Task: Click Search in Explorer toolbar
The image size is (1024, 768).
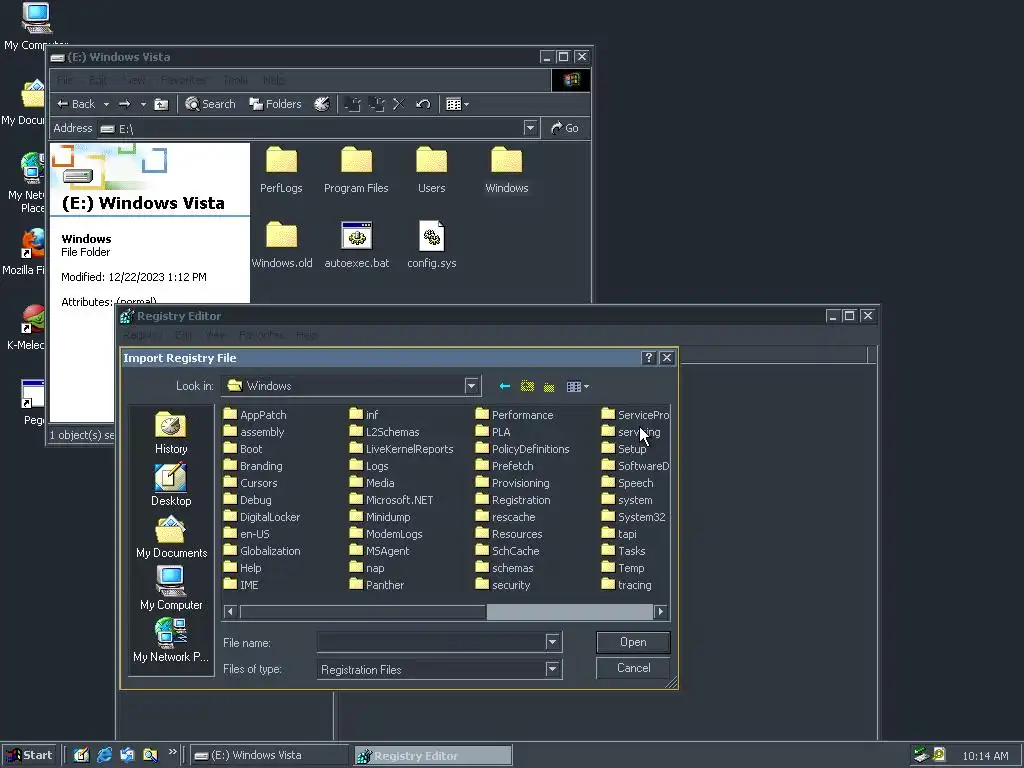Action: click(x=210, y=104)
